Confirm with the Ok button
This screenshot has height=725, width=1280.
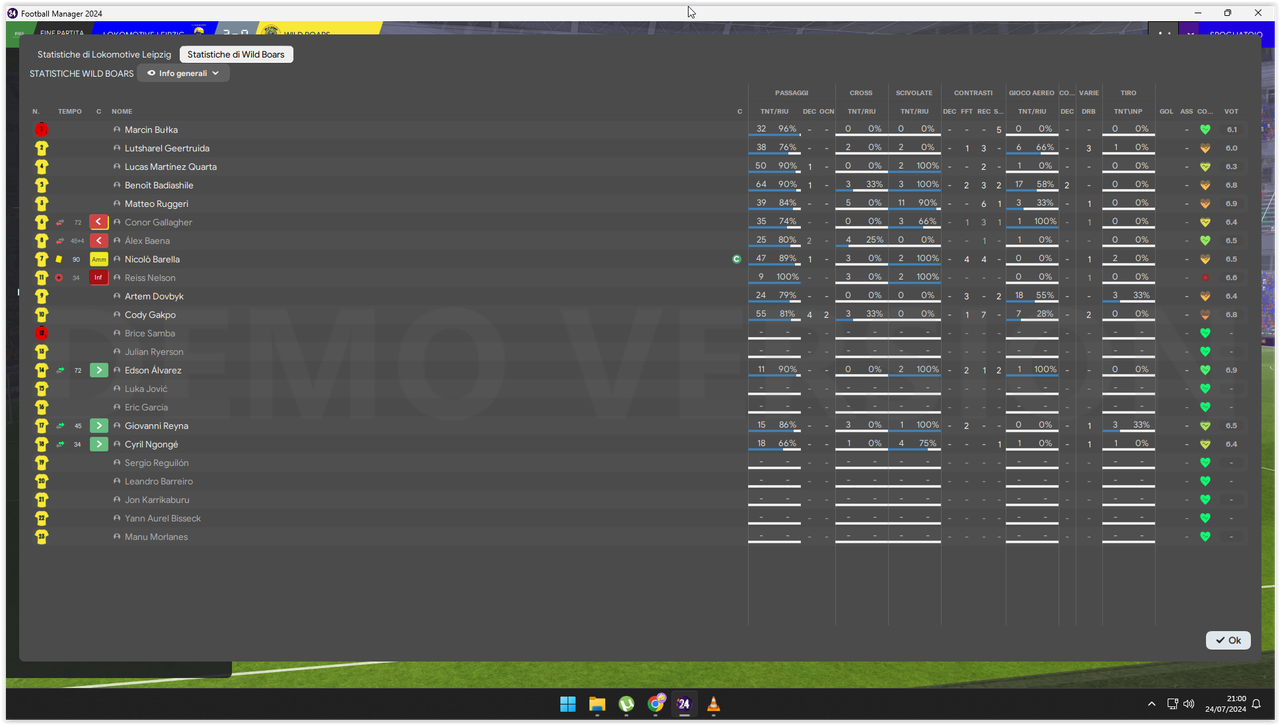(1228, 640)
